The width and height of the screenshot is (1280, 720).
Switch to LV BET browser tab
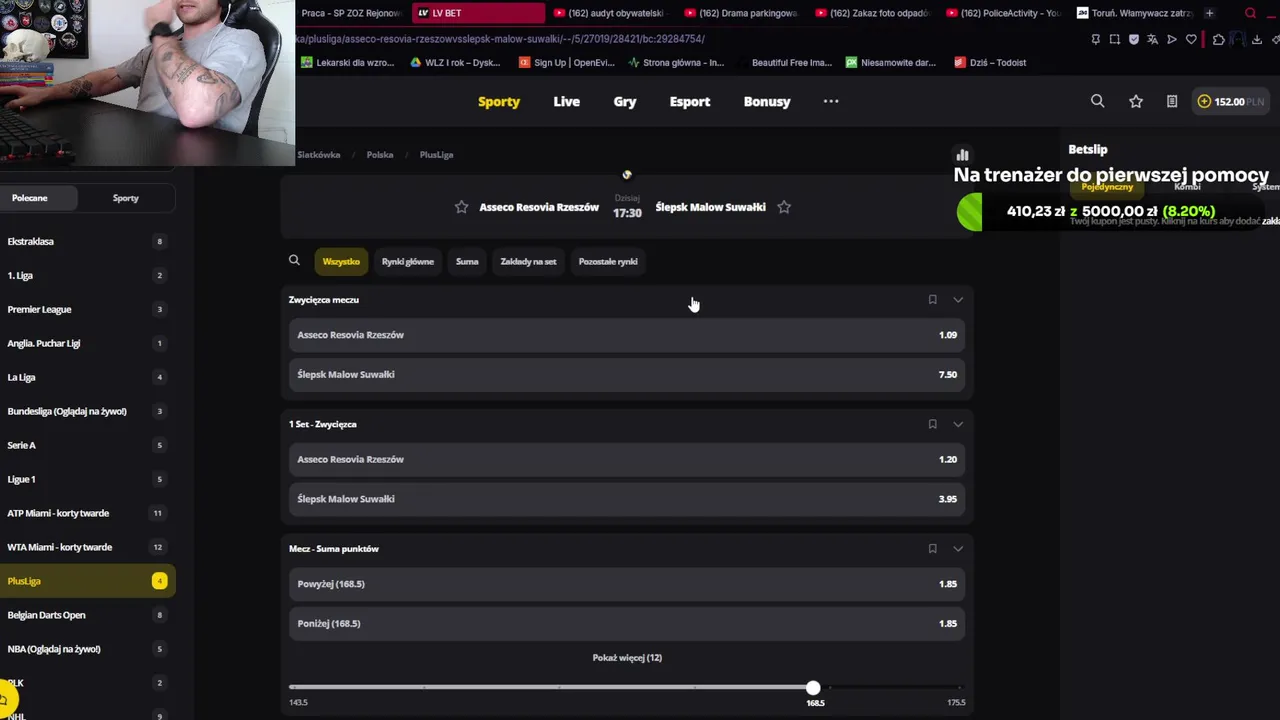pyautogui.click(x=478, y=13)
